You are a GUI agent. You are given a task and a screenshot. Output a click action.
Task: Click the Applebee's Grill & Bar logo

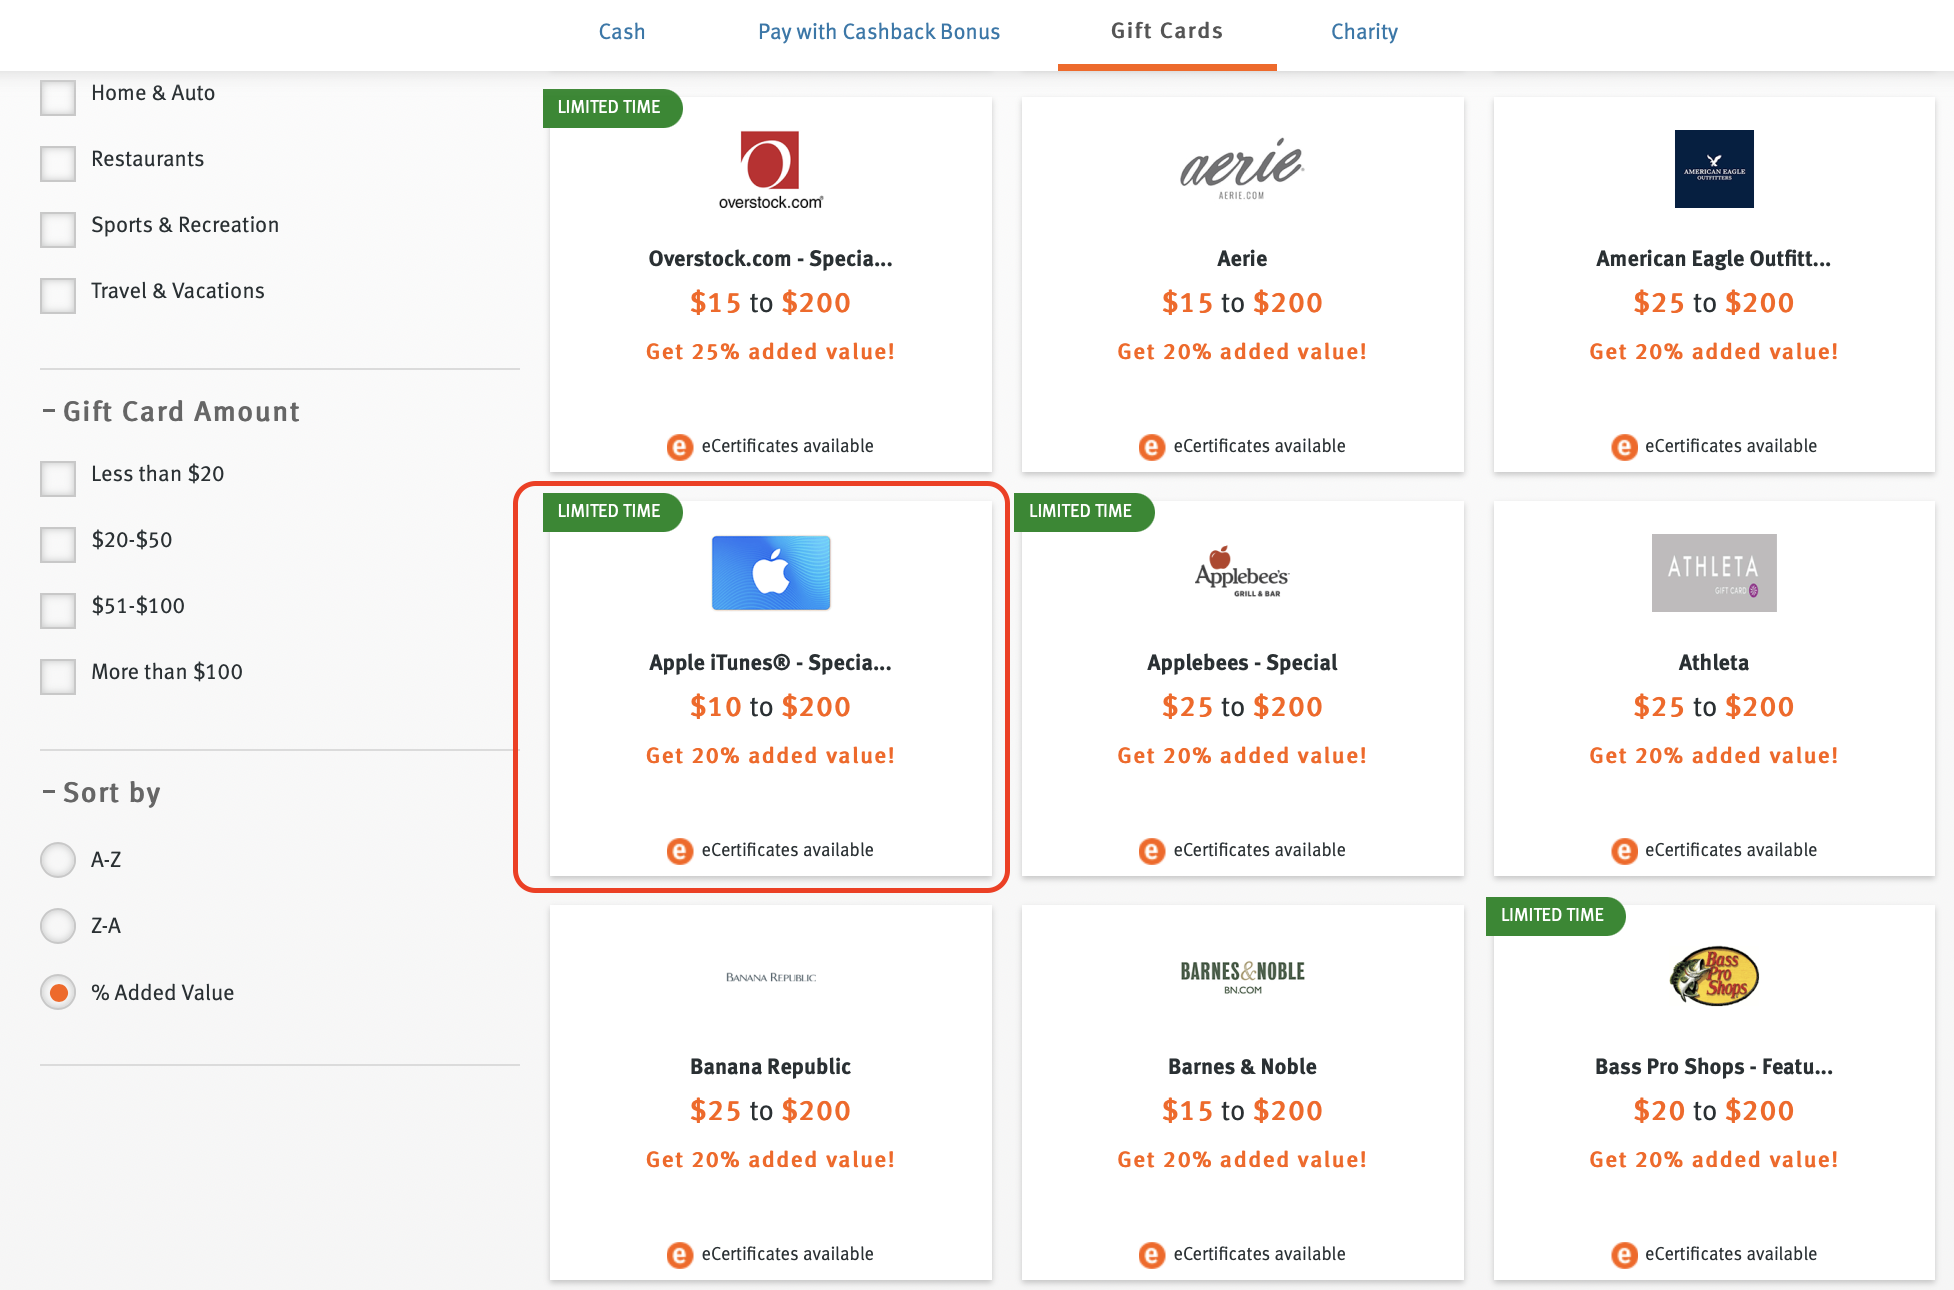pos(1242,572)
